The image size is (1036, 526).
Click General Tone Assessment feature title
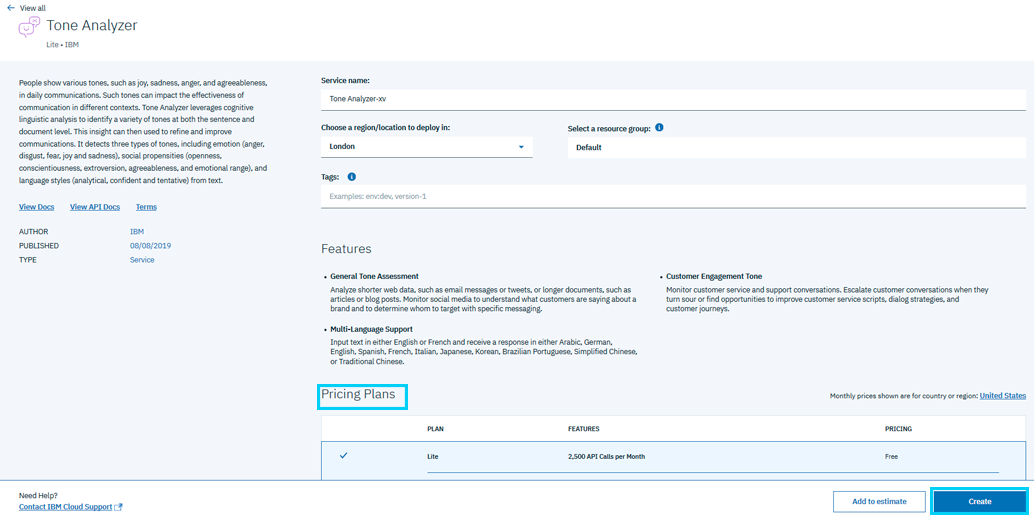pos(375,276)
